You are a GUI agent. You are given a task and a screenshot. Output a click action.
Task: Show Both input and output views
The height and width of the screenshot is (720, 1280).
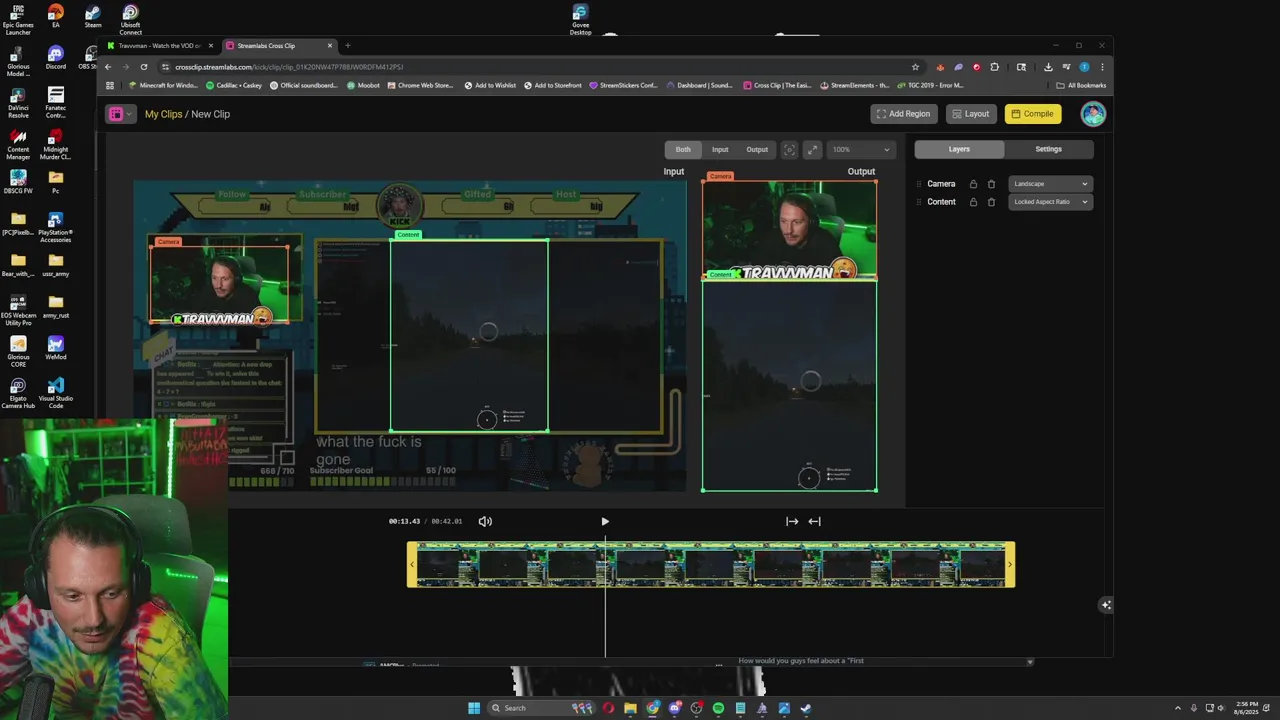click(683, 150)
